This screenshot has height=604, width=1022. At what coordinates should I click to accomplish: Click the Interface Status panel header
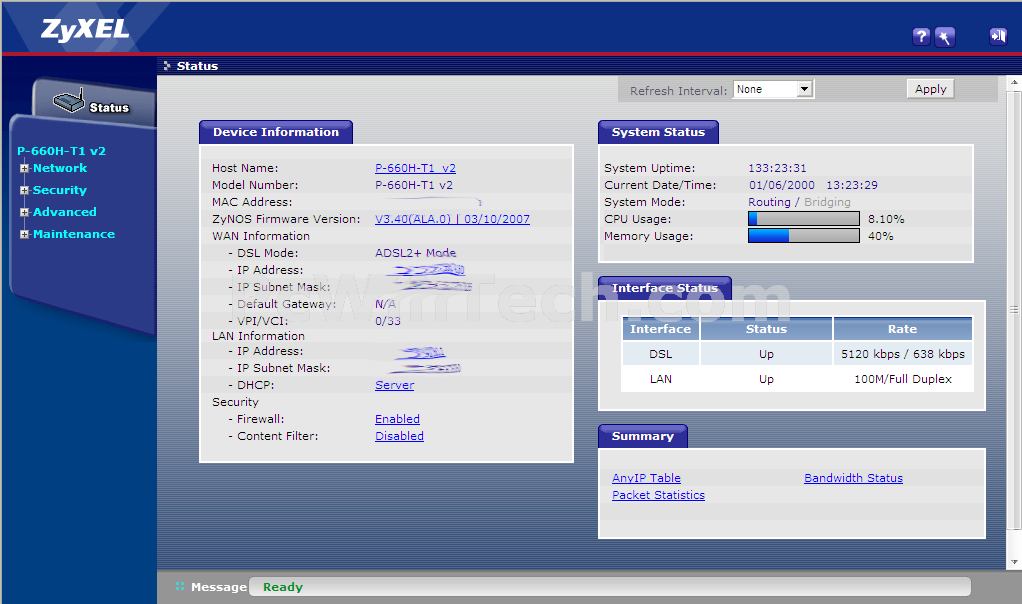[x=665, y=288]
